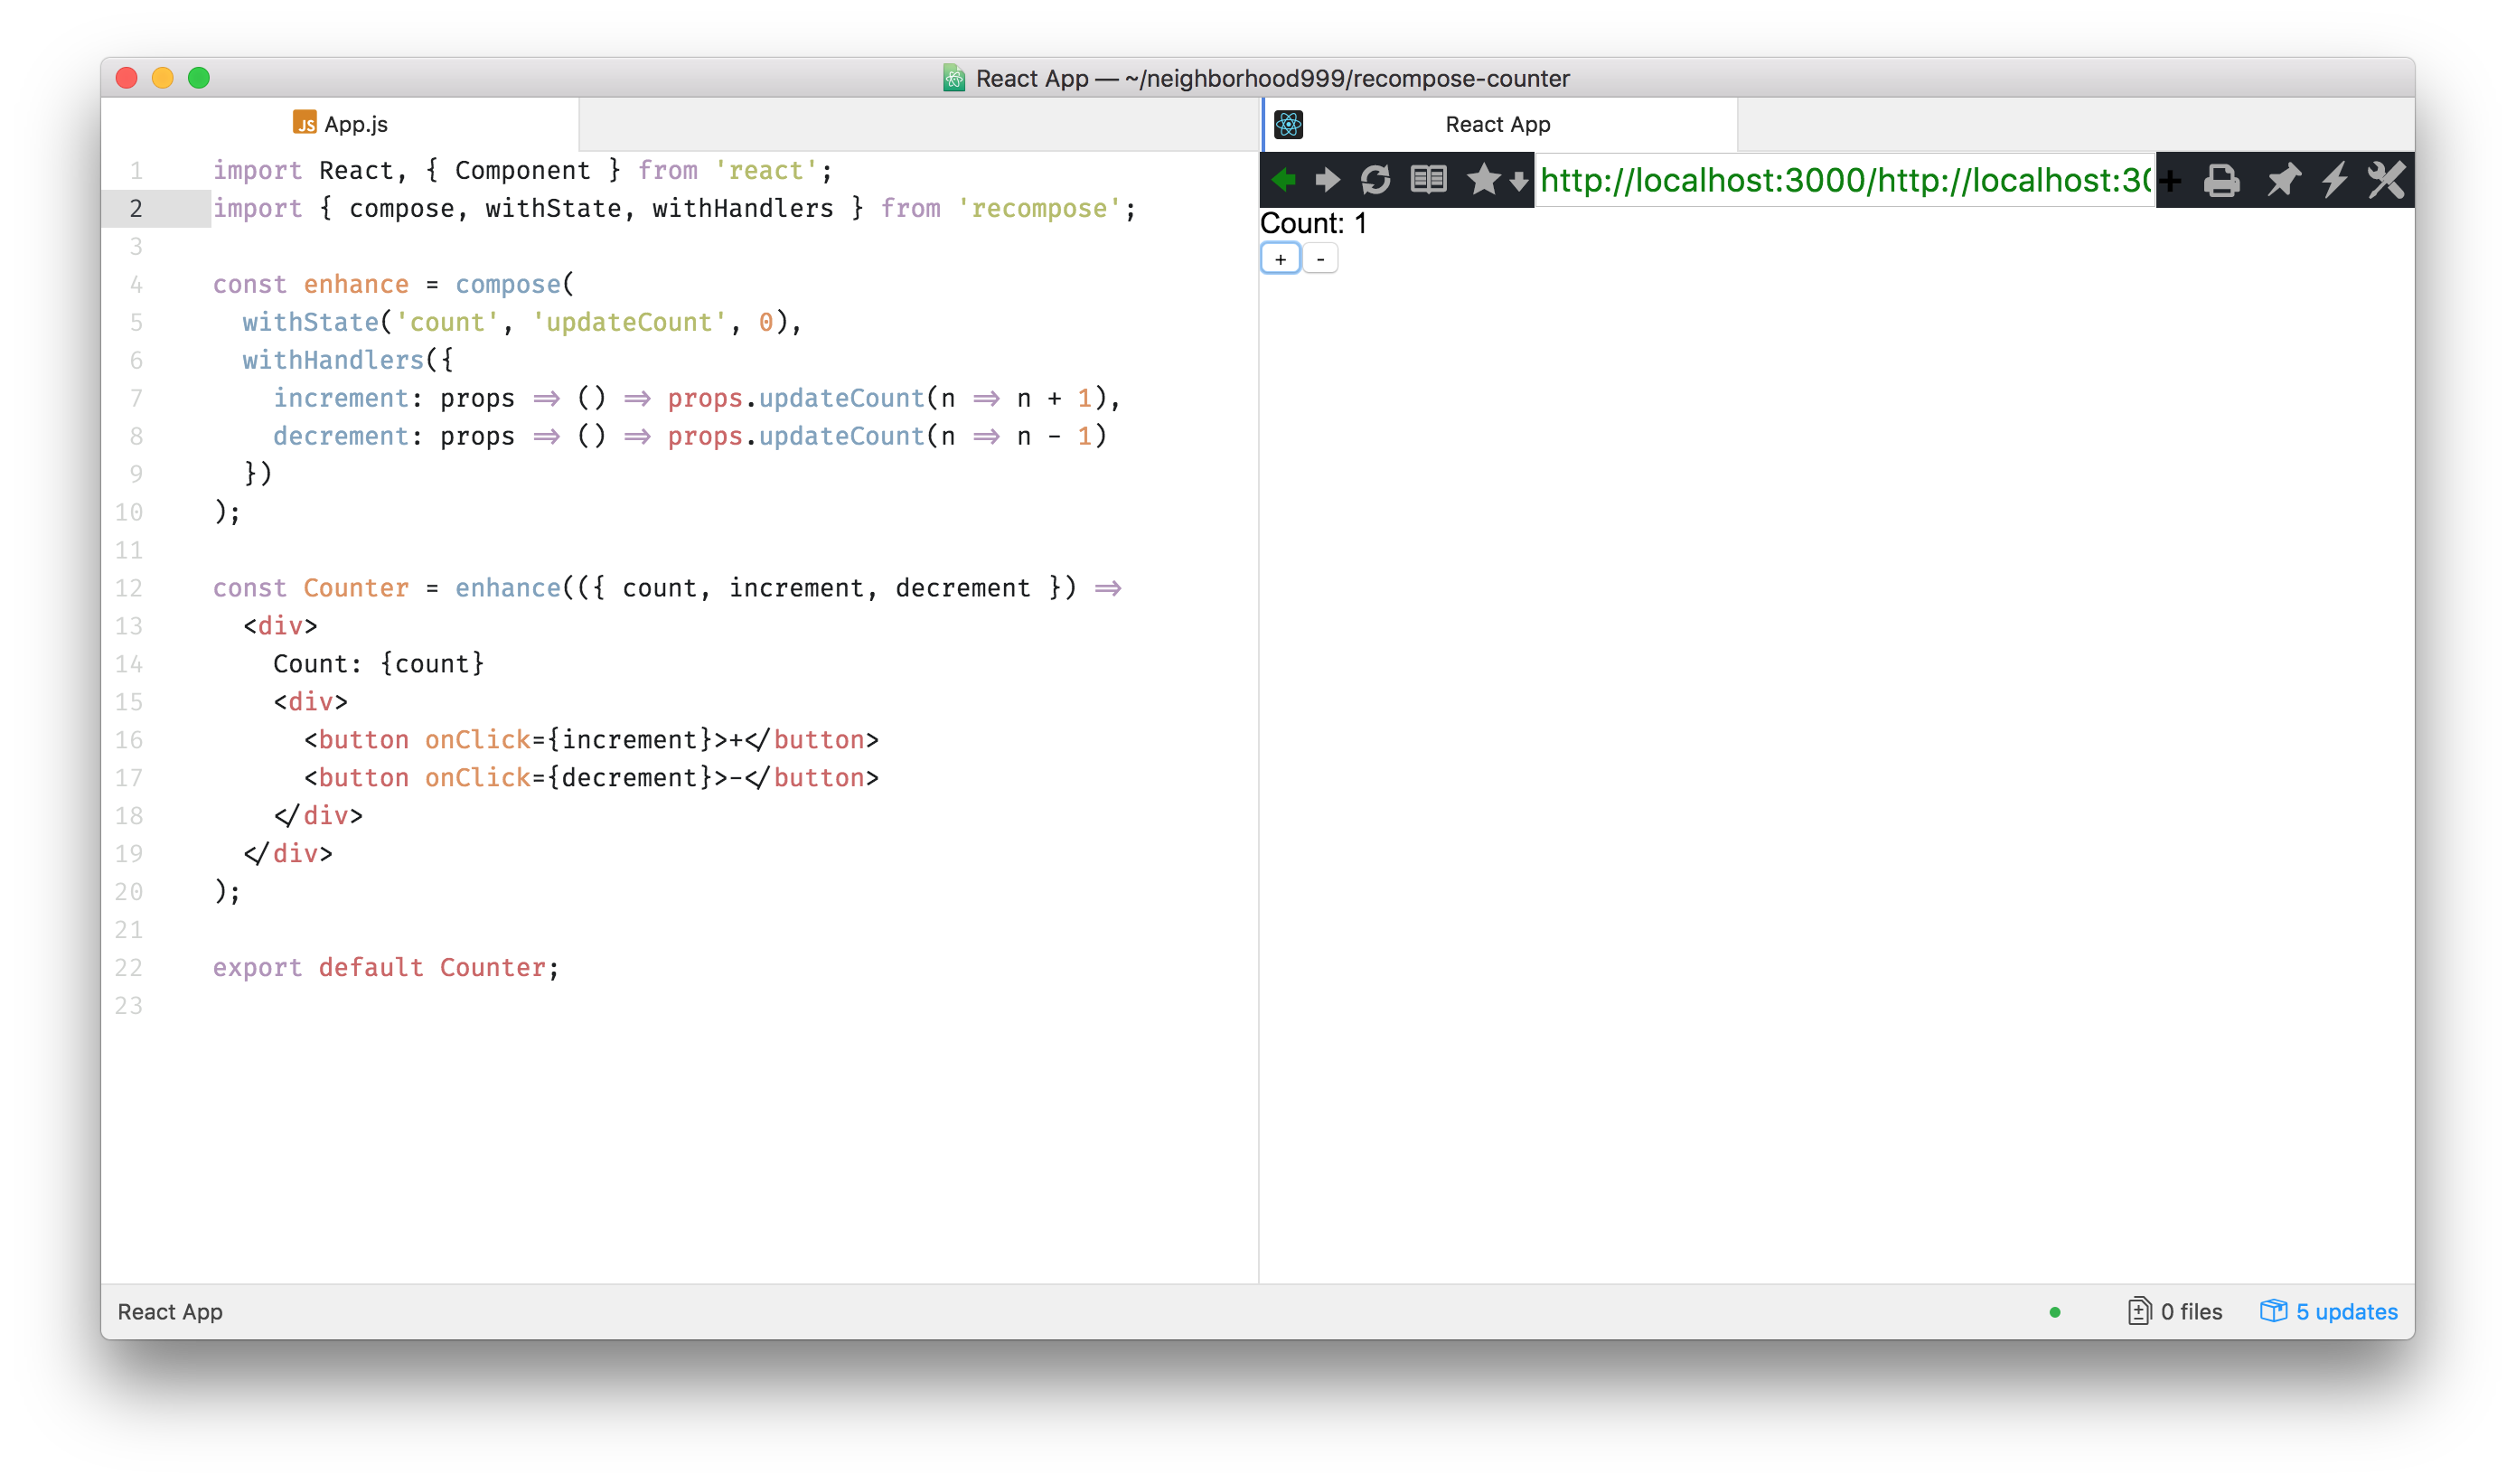Increment the count with + button

pos(1281,259)
